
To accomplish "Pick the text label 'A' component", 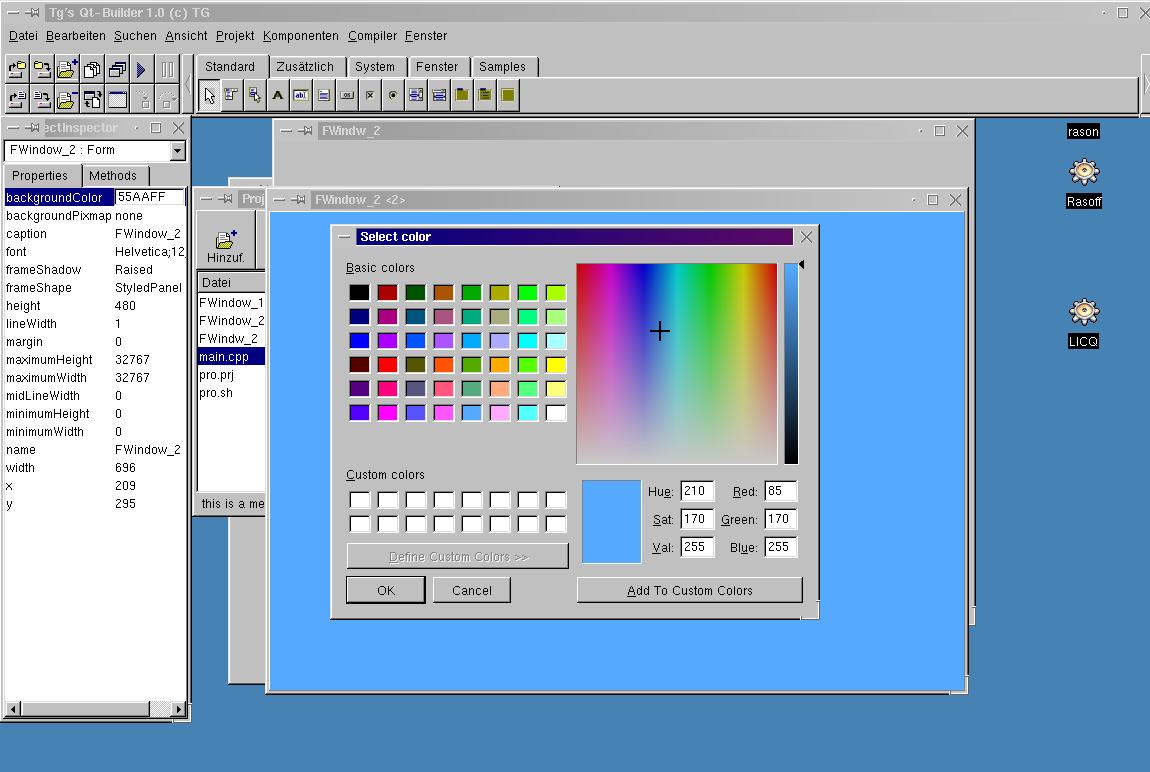I will (x=277, y=96).
